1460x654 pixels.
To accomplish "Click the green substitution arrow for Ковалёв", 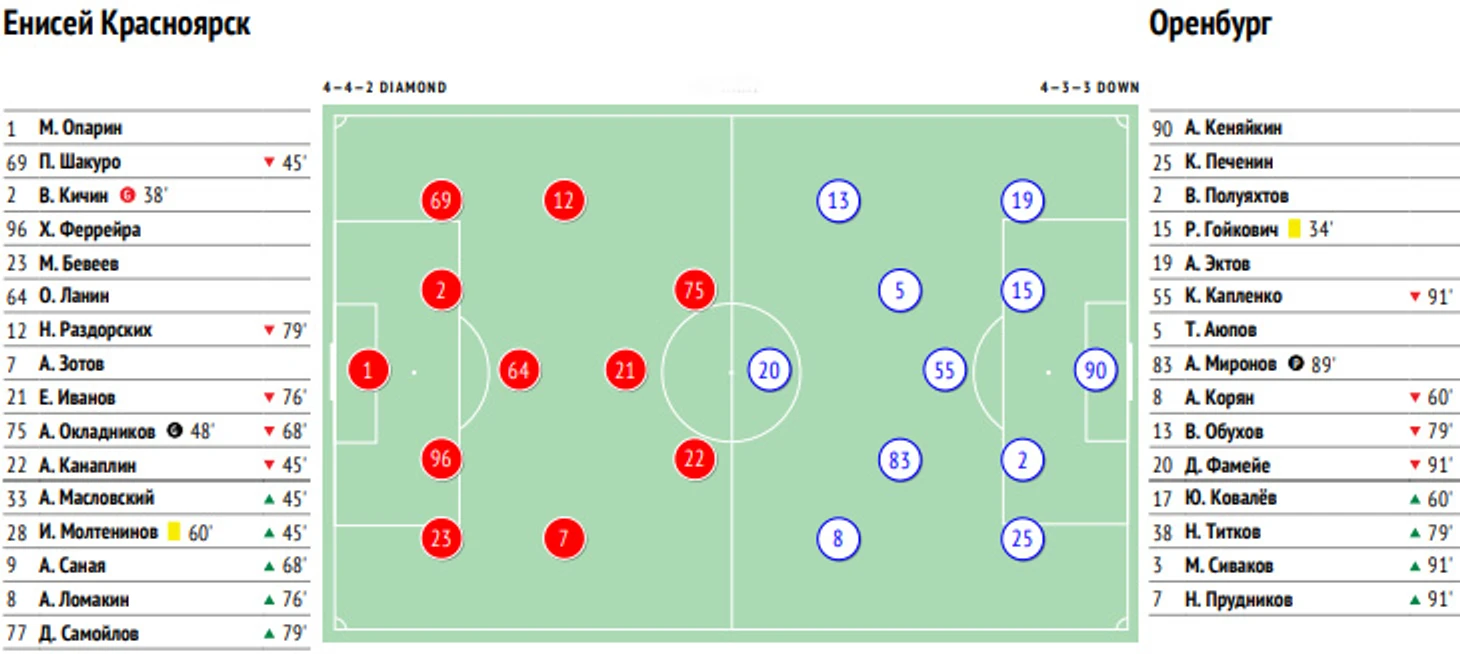I will click(1414, 498).
